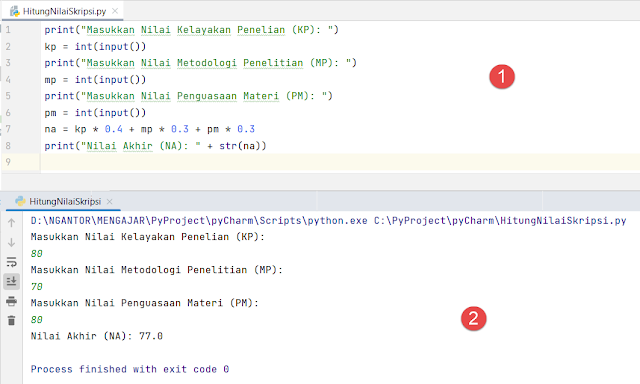
Task: Click the console input value 70
Action: point(37,287)
